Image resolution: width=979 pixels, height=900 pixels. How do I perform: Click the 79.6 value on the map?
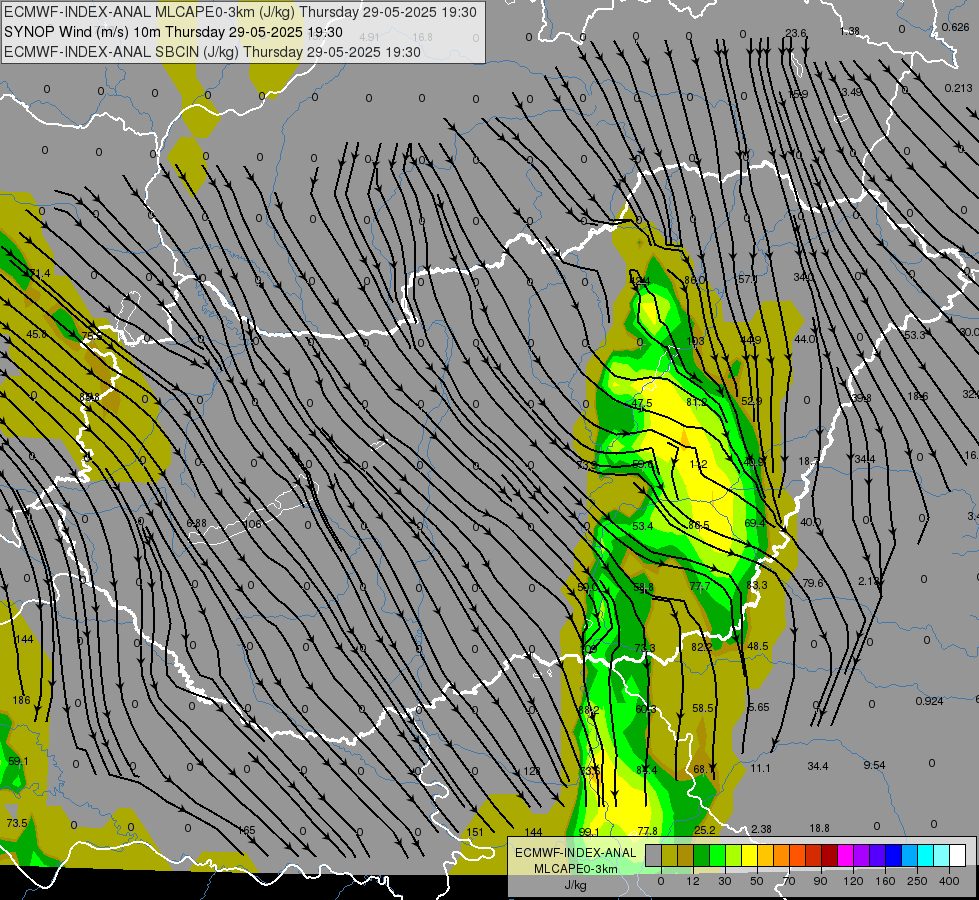(812, 583)
